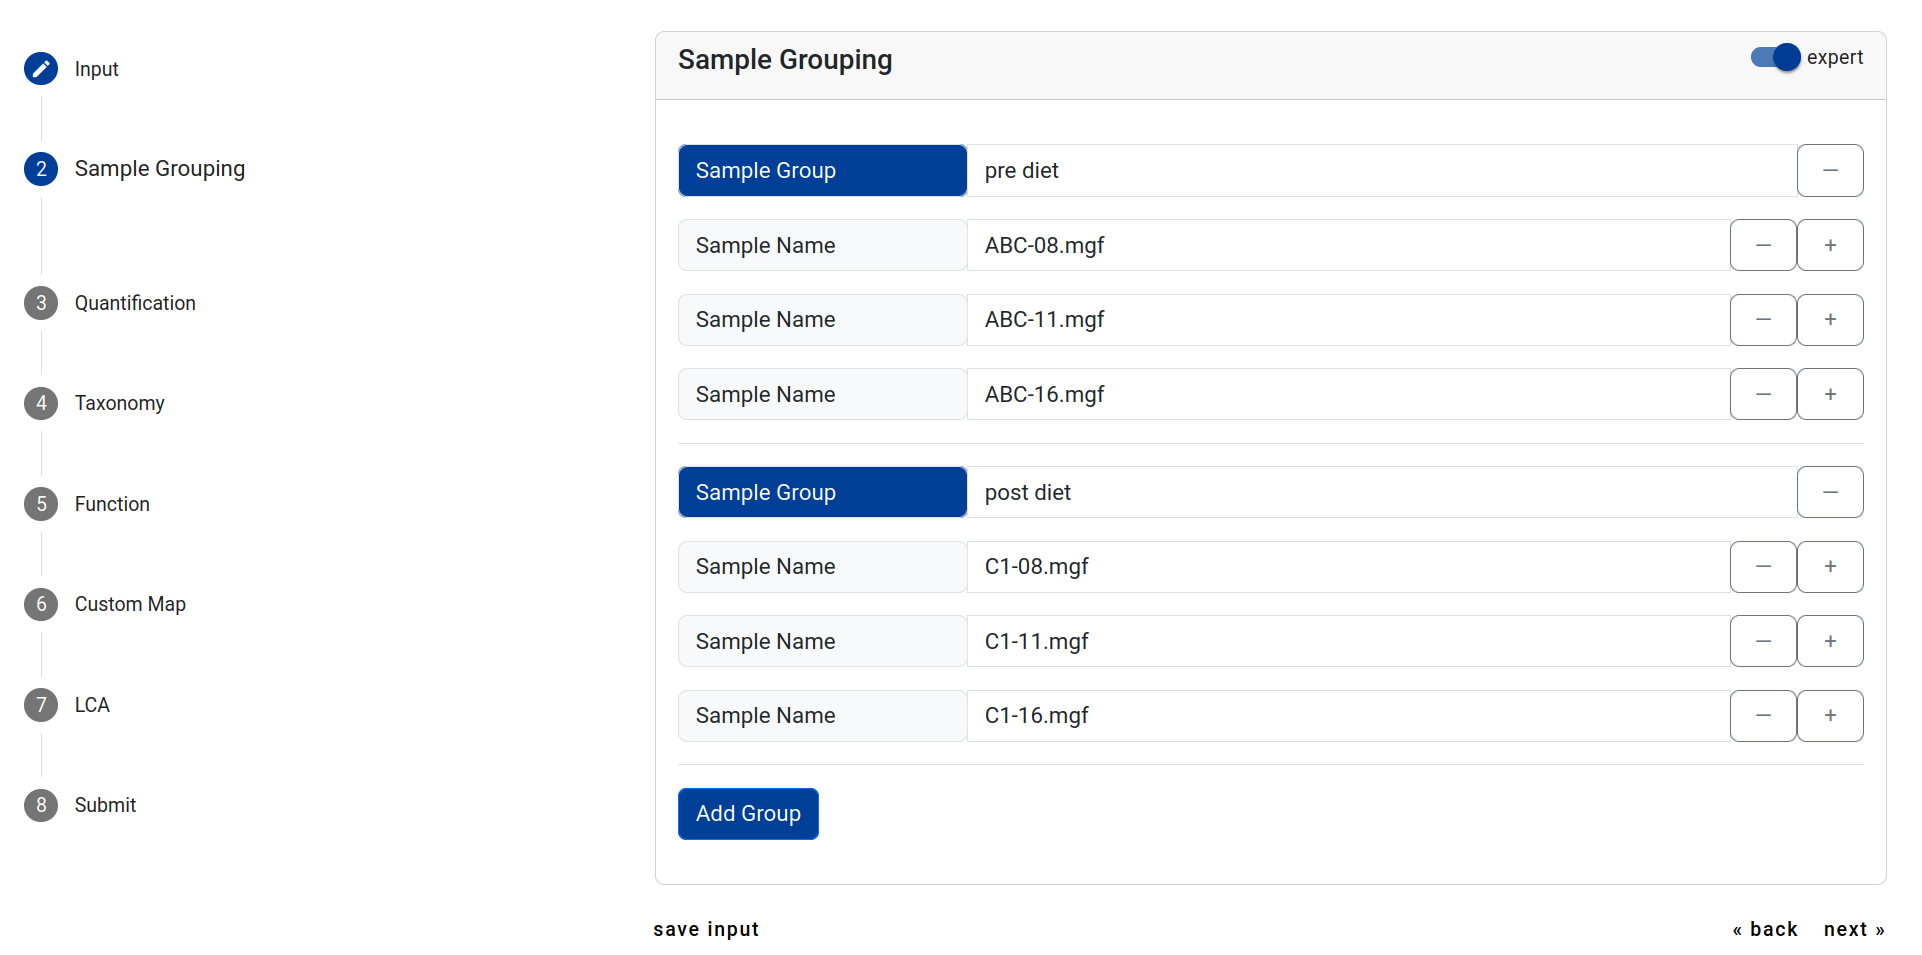The height and width of the screenshot is (955, 1922).
Task: Click the save input link
Action: (x=706, y=929)
